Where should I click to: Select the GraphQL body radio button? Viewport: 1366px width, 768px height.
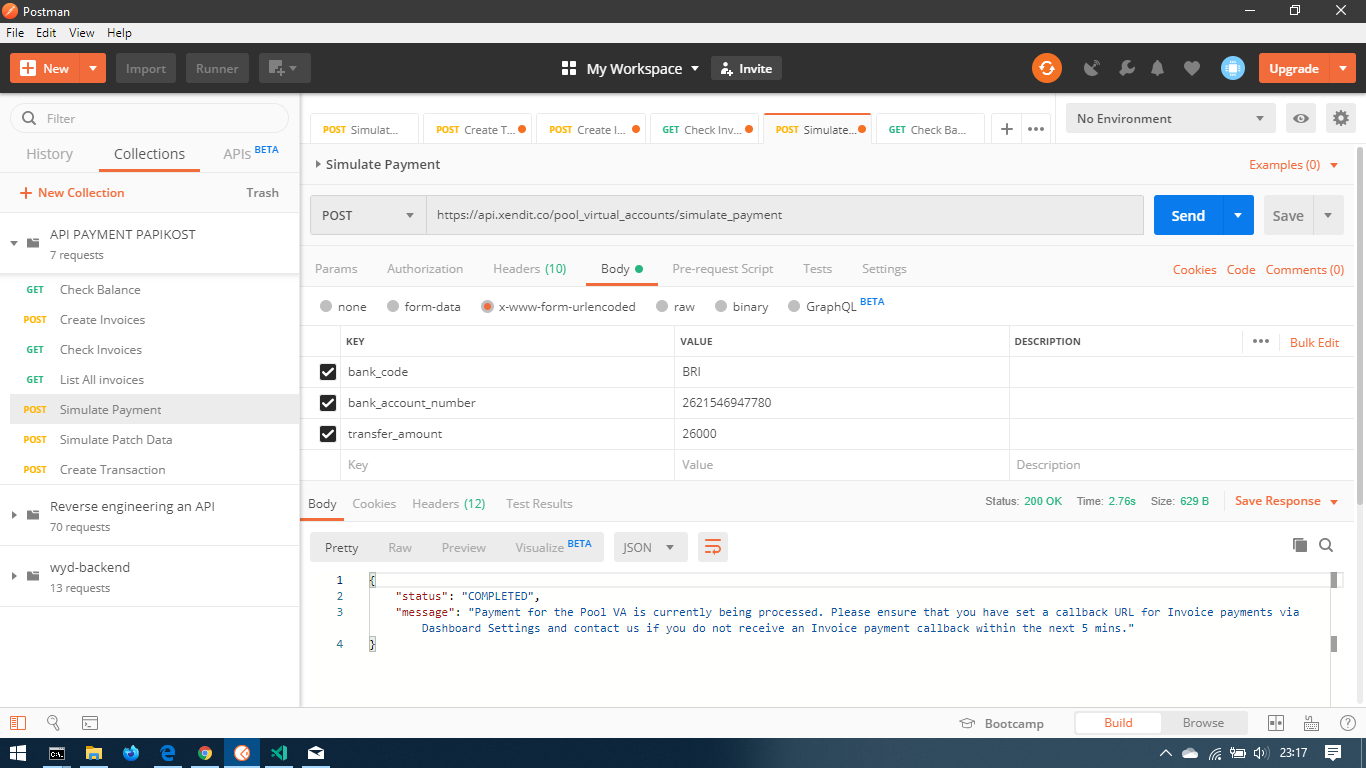coord(794,306)
